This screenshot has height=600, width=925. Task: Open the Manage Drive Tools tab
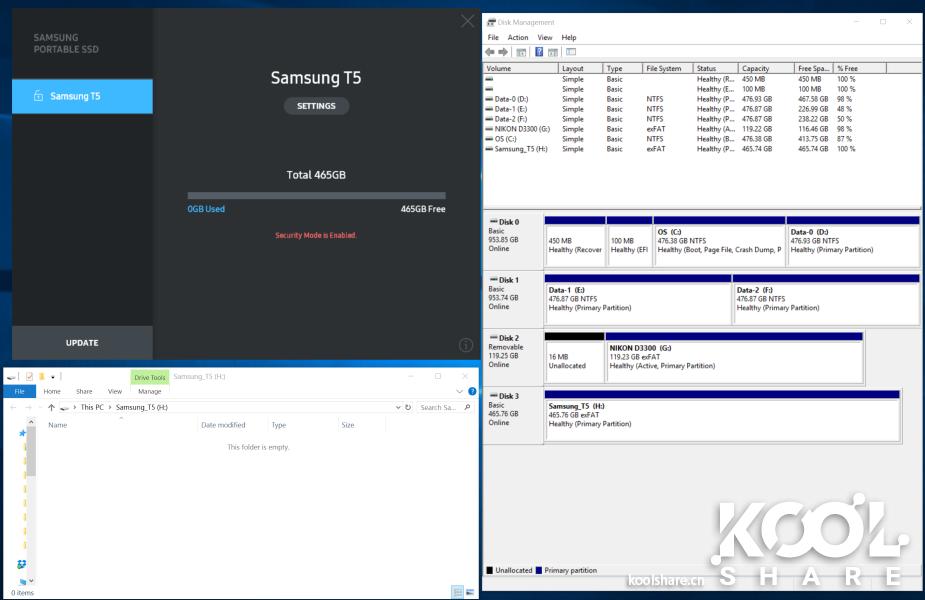pos(150,391)
